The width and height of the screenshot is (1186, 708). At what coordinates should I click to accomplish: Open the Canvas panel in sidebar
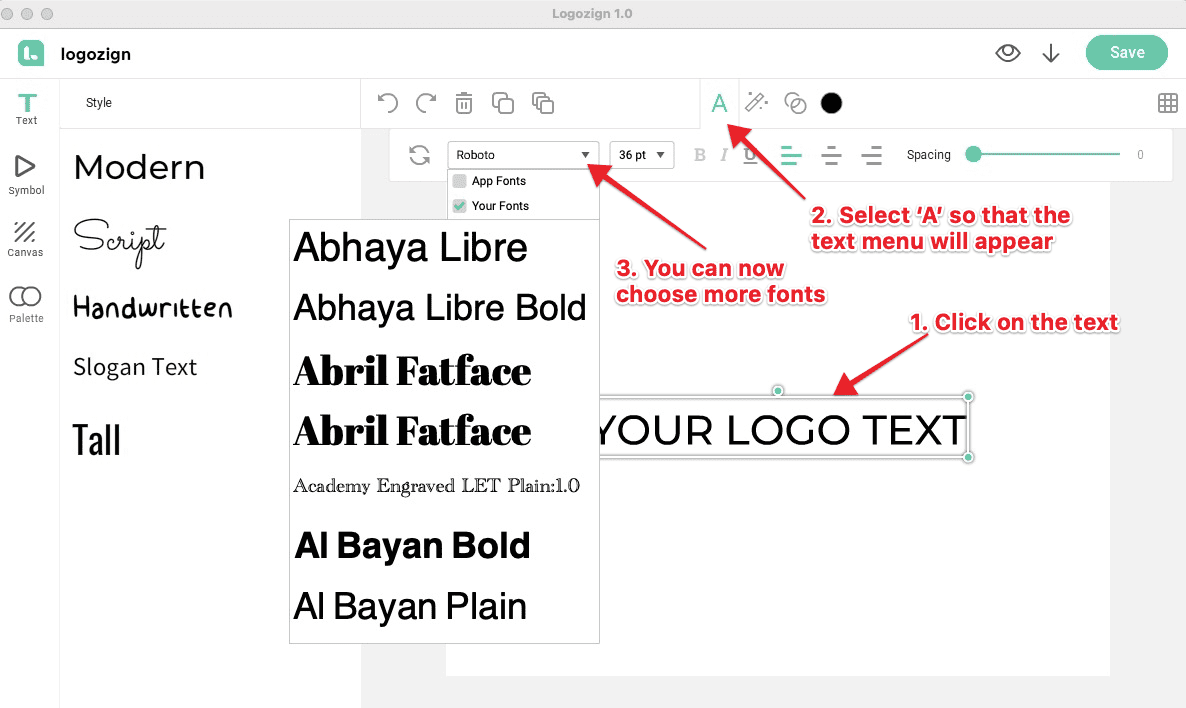tap(26, 239)
